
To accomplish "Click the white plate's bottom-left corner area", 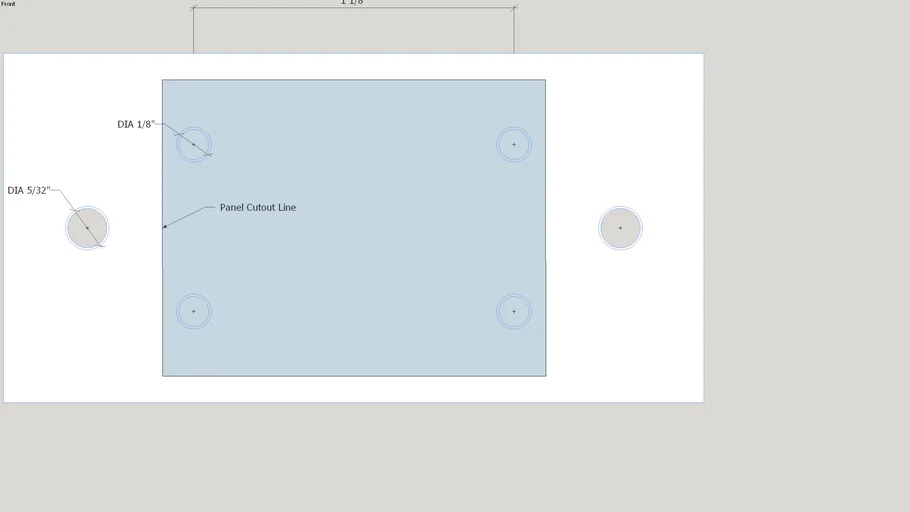I will tap(12, 394).
